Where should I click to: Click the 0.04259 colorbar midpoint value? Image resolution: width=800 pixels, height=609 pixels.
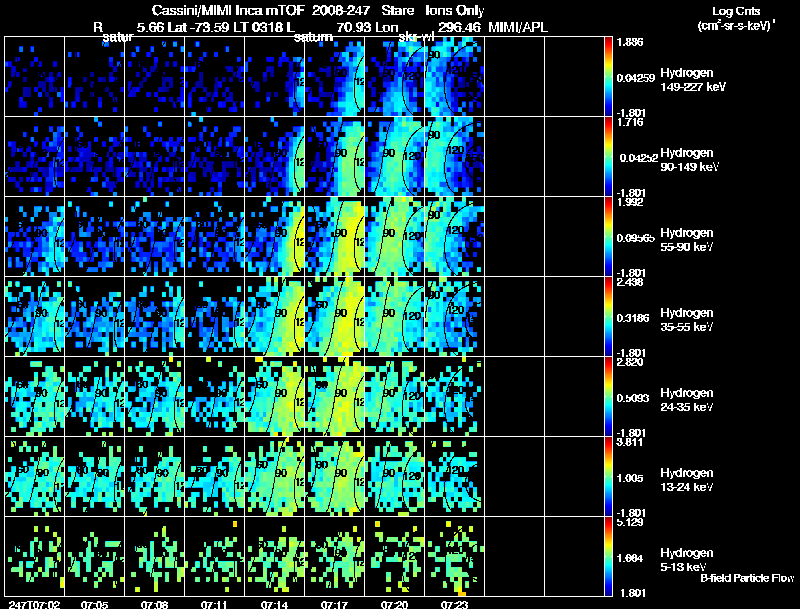tap(635, 78)
